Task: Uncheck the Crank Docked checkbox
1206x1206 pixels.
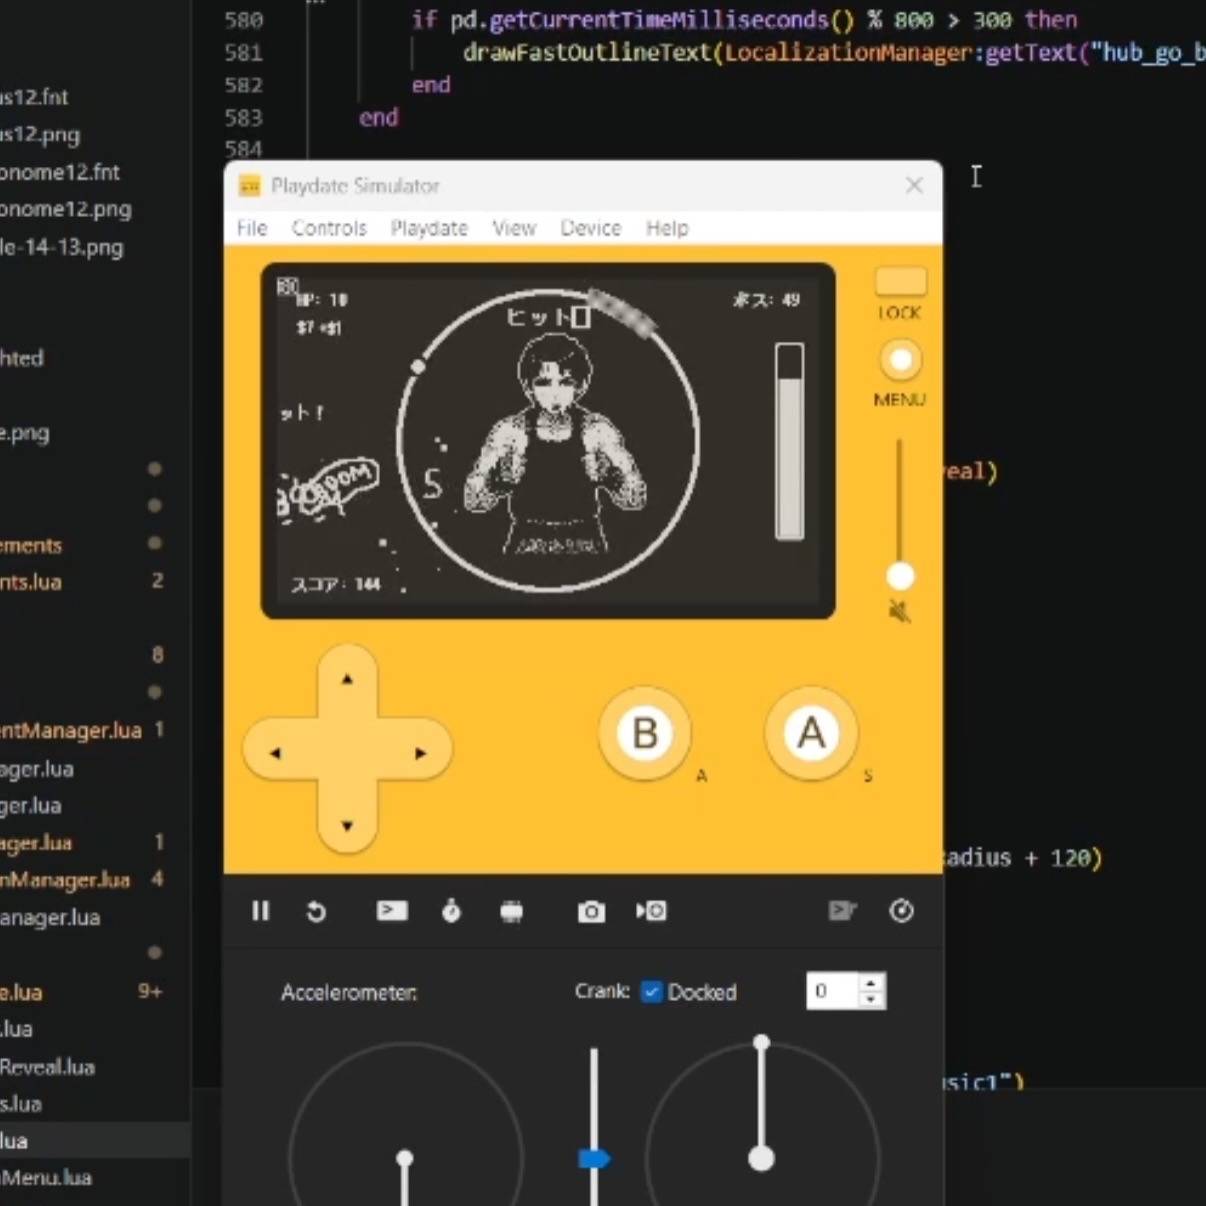Action: tap(651, 991)
